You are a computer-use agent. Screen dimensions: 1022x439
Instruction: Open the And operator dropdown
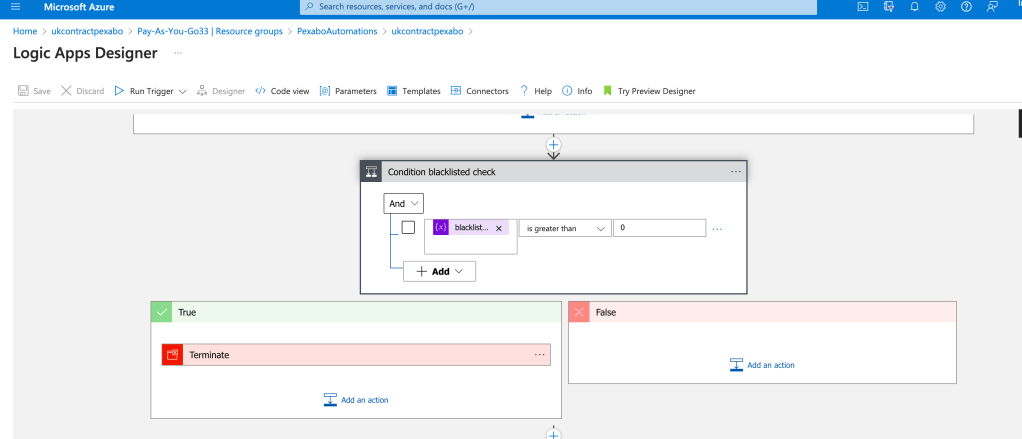point(403,203)
